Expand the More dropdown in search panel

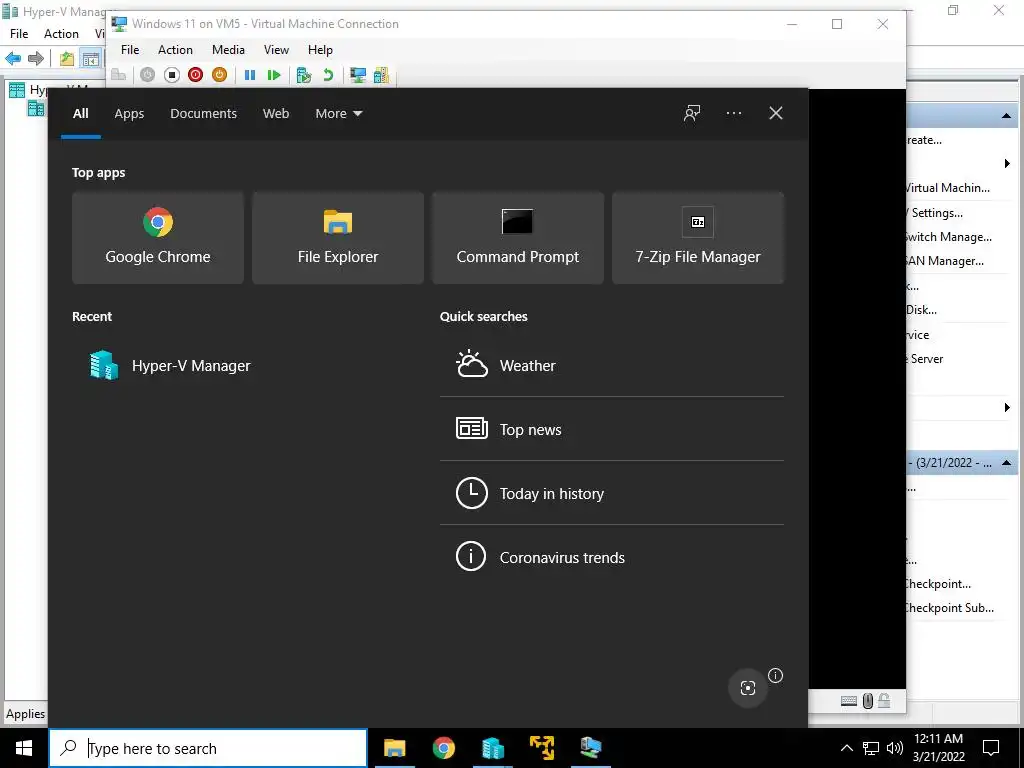pos(338,114)
